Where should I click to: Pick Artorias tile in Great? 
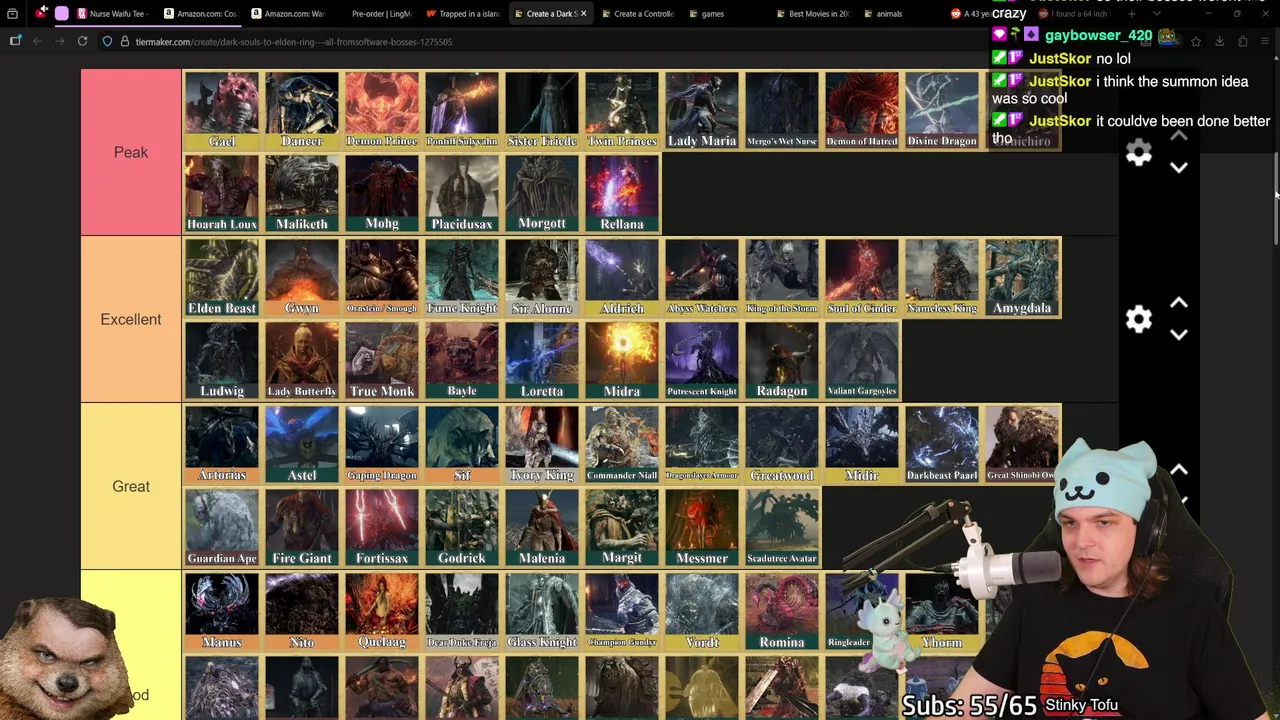222,444
